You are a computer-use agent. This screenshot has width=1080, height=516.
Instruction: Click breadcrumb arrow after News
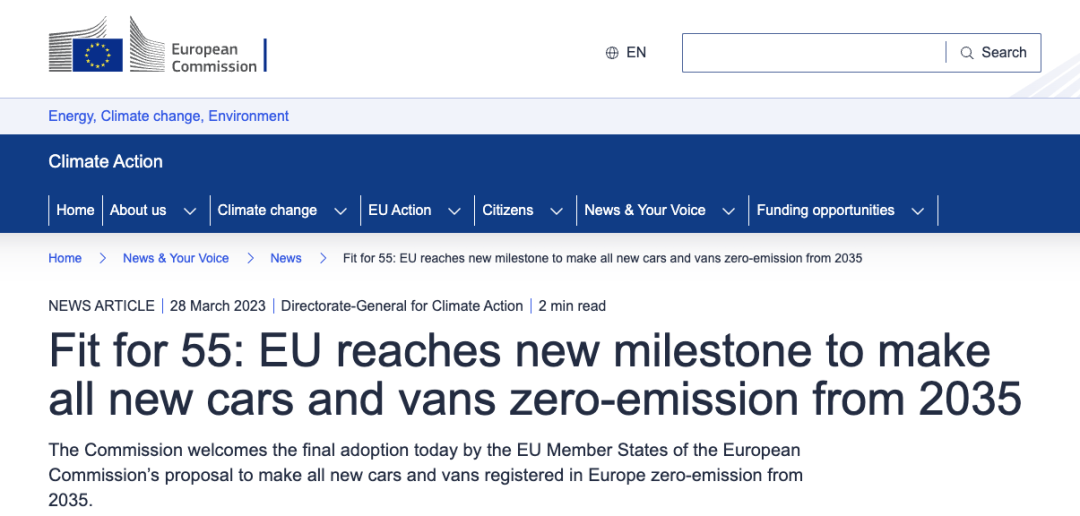pos(322,258)
